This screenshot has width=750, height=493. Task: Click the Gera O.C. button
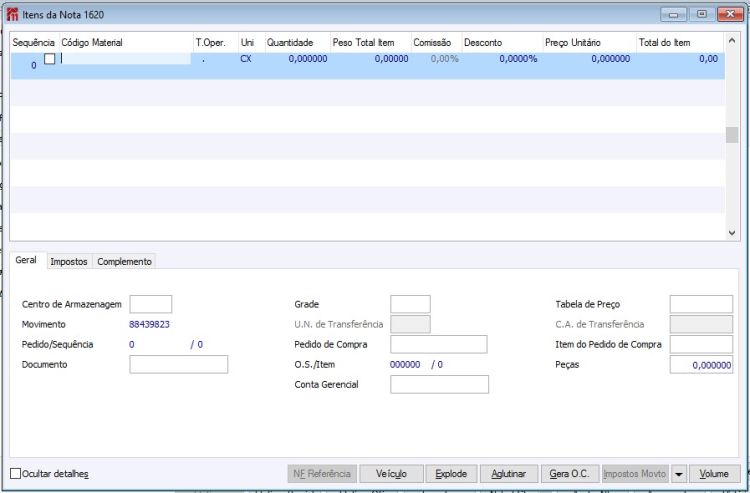click(570, 474)
